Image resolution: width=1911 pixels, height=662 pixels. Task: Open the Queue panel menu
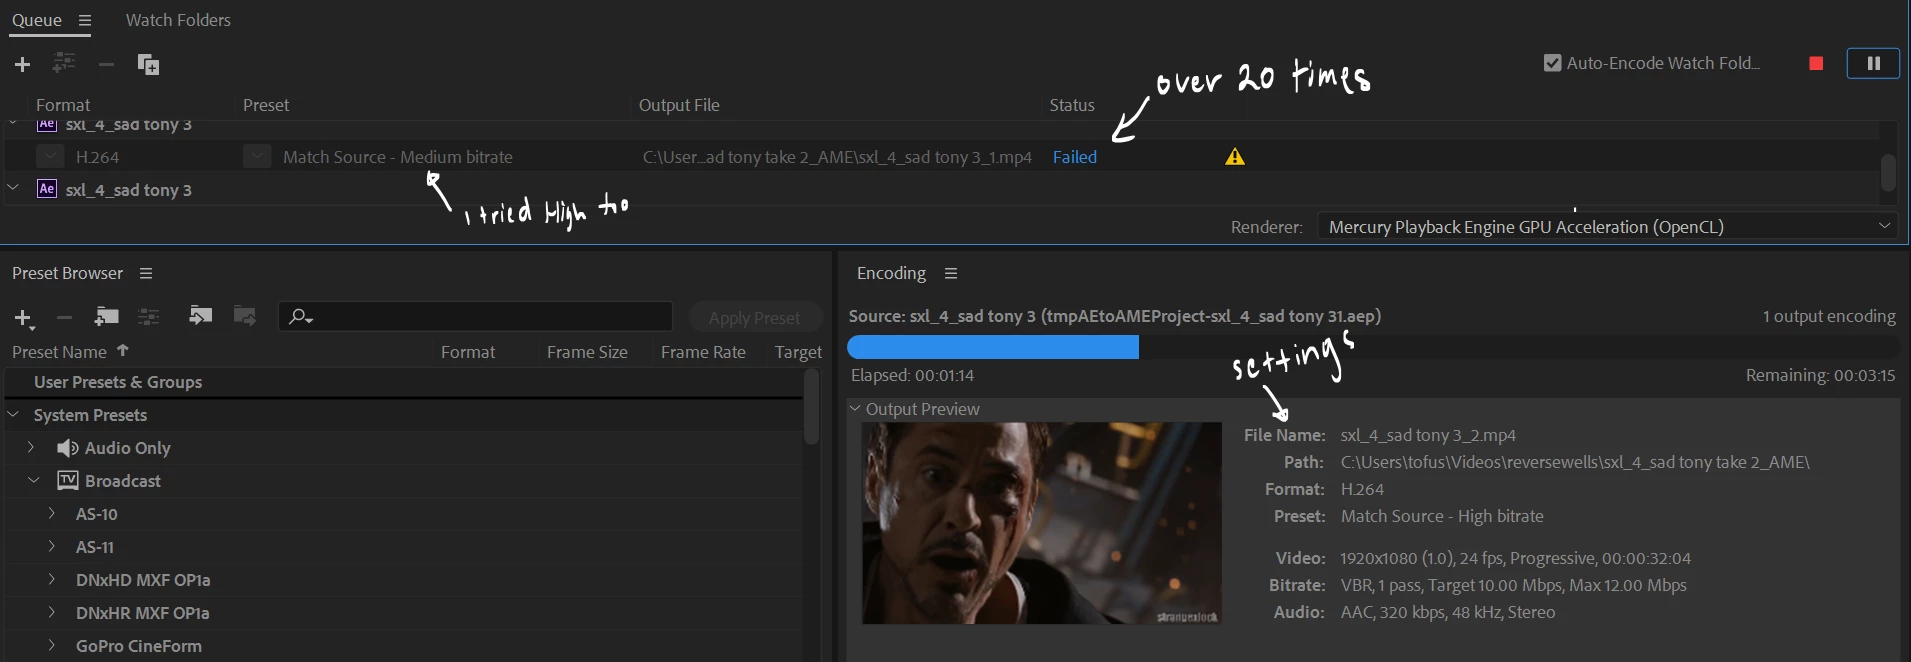pyautogui.click(x=85, y=20)
